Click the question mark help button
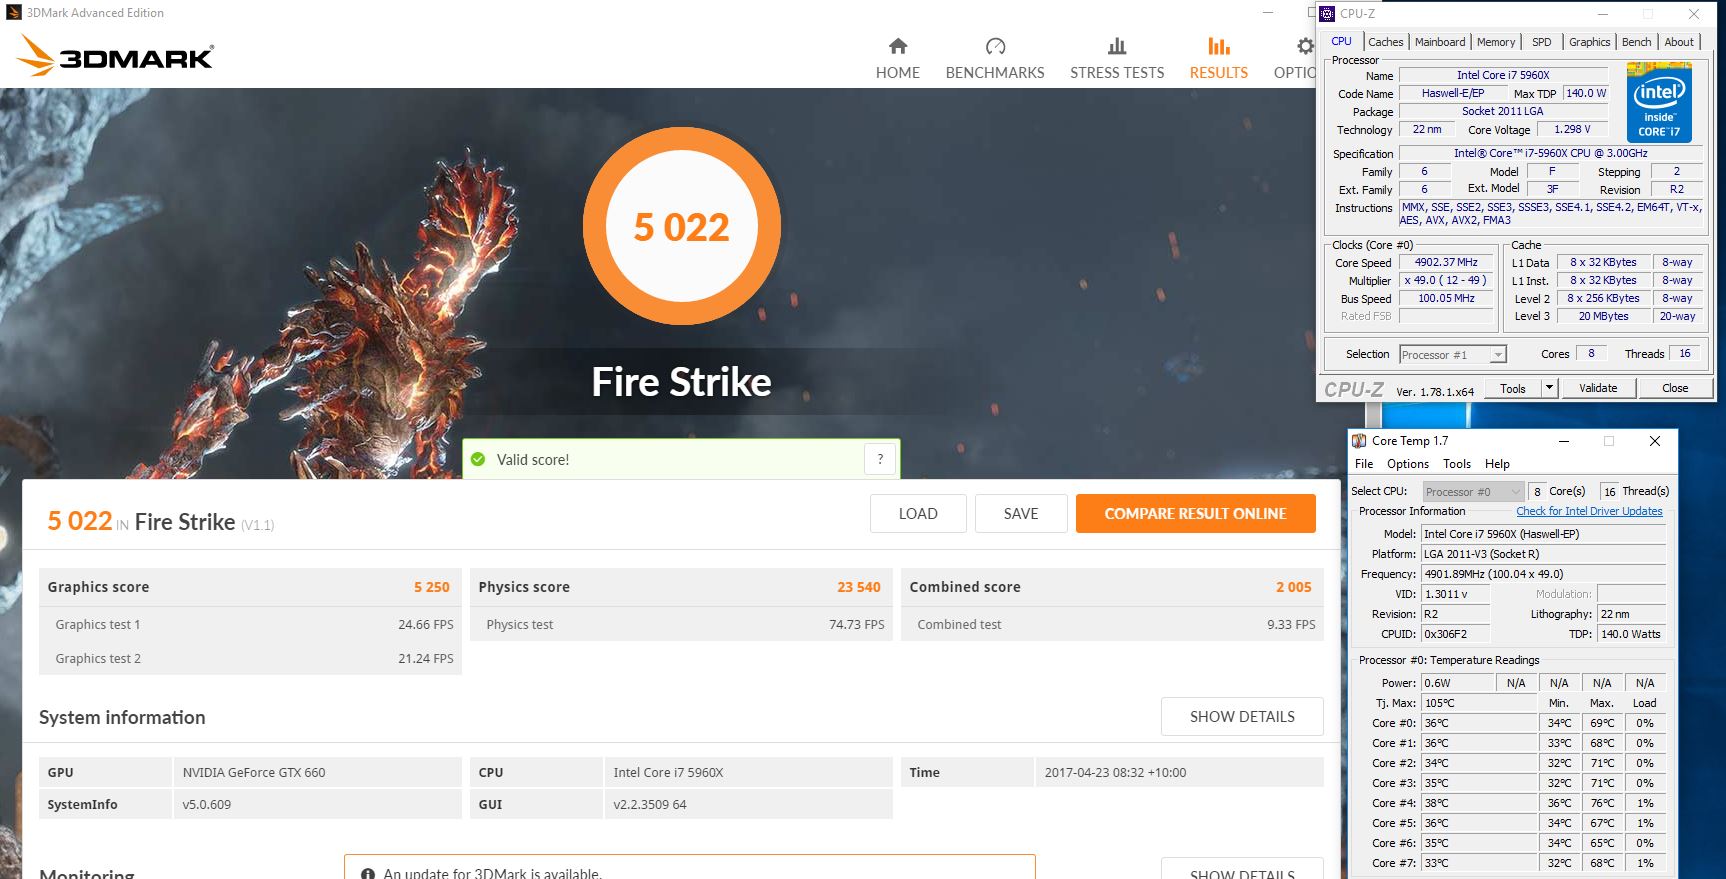 tap(880, 459)
